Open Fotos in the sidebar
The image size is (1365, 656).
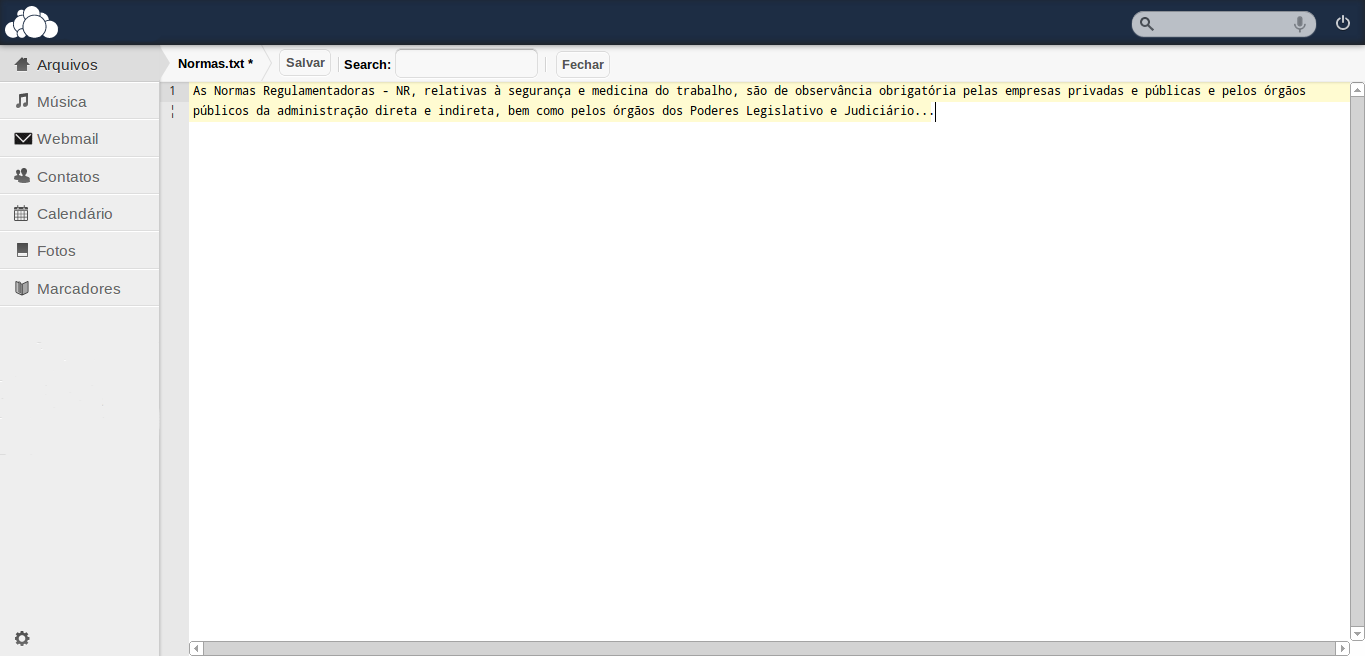[x=80, y=250]
